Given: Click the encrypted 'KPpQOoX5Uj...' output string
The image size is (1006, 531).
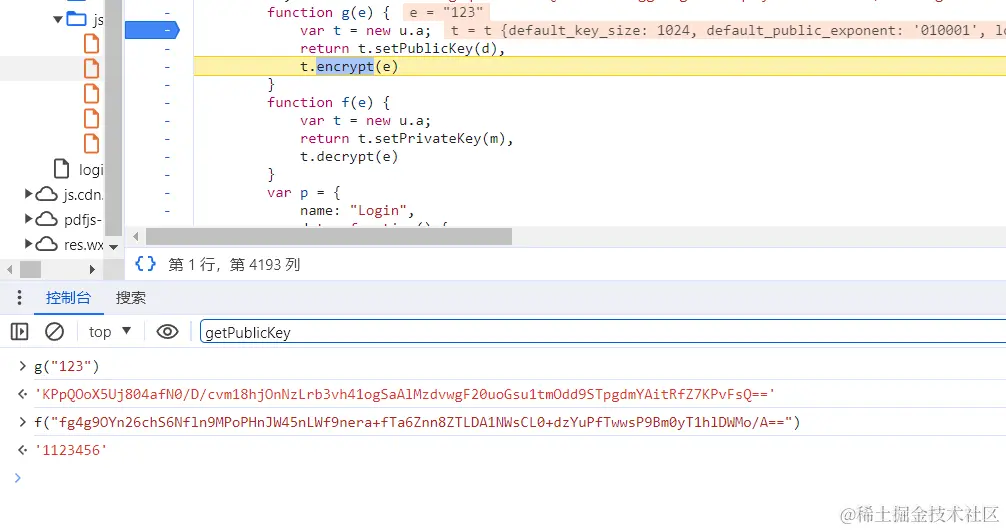Looking at the screenshot, I should click(x=404, y=394).
